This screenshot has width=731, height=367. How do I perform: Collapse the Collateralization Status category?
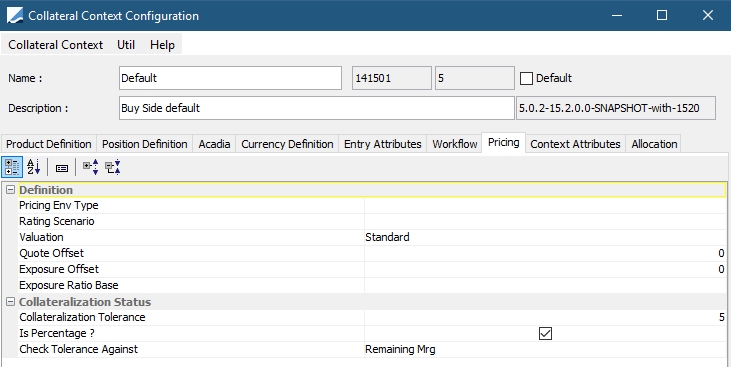coord(10,302)
